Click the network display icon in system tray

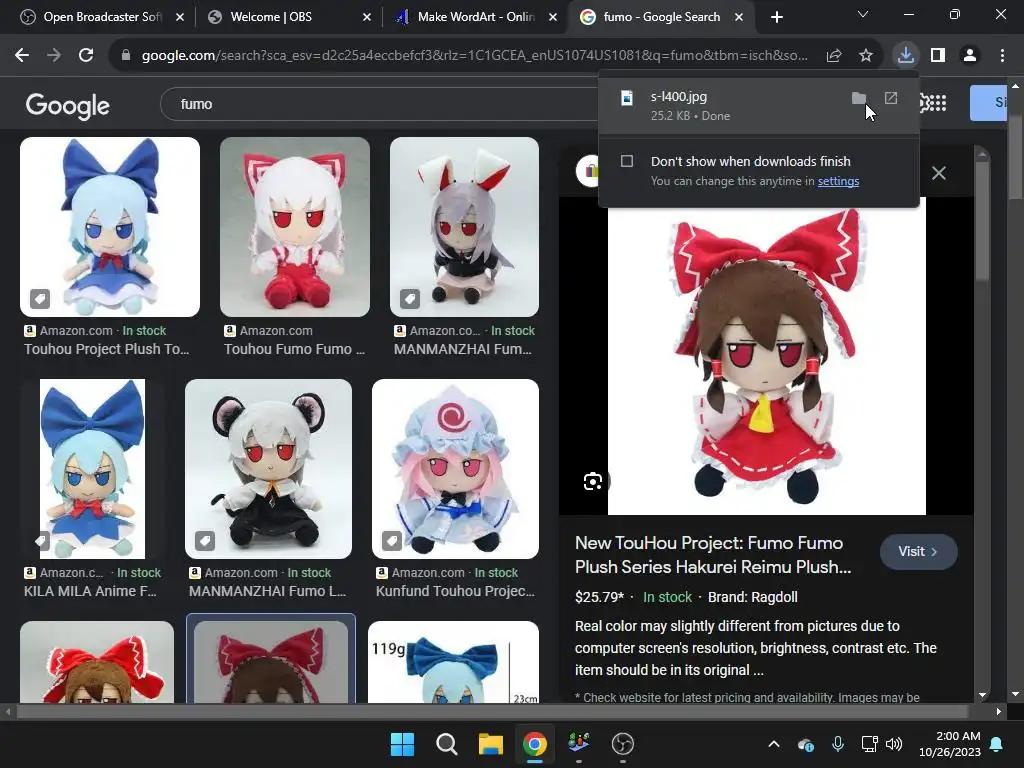coord(869,744)
